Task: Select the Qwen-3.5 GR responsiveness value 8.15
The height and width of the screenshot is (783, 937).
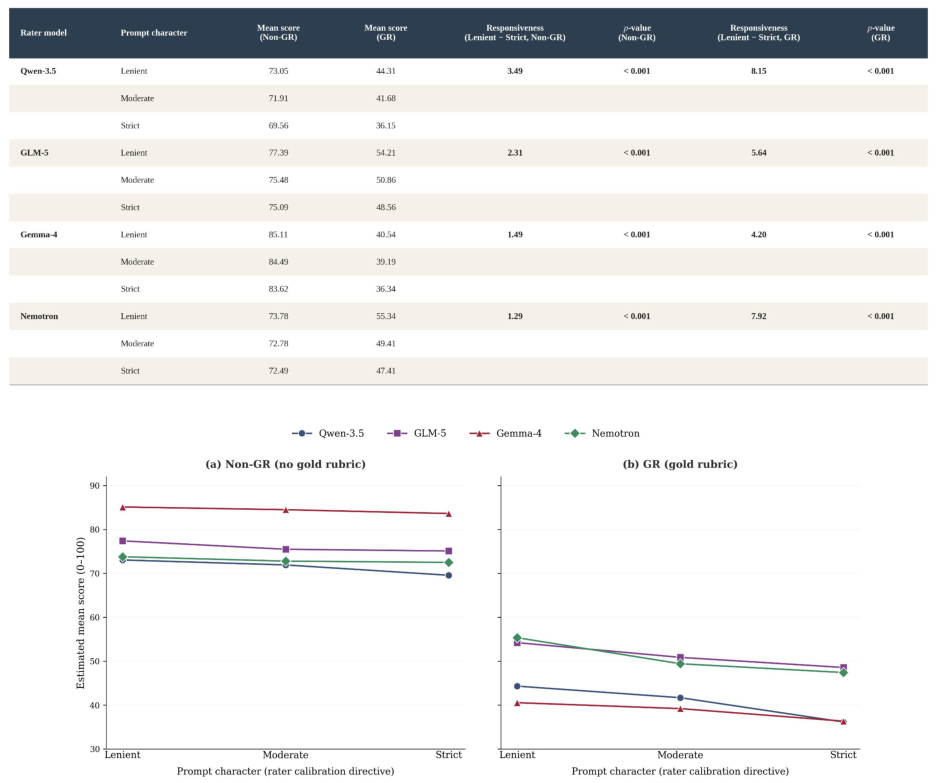Action: click(x=759, y=71)
